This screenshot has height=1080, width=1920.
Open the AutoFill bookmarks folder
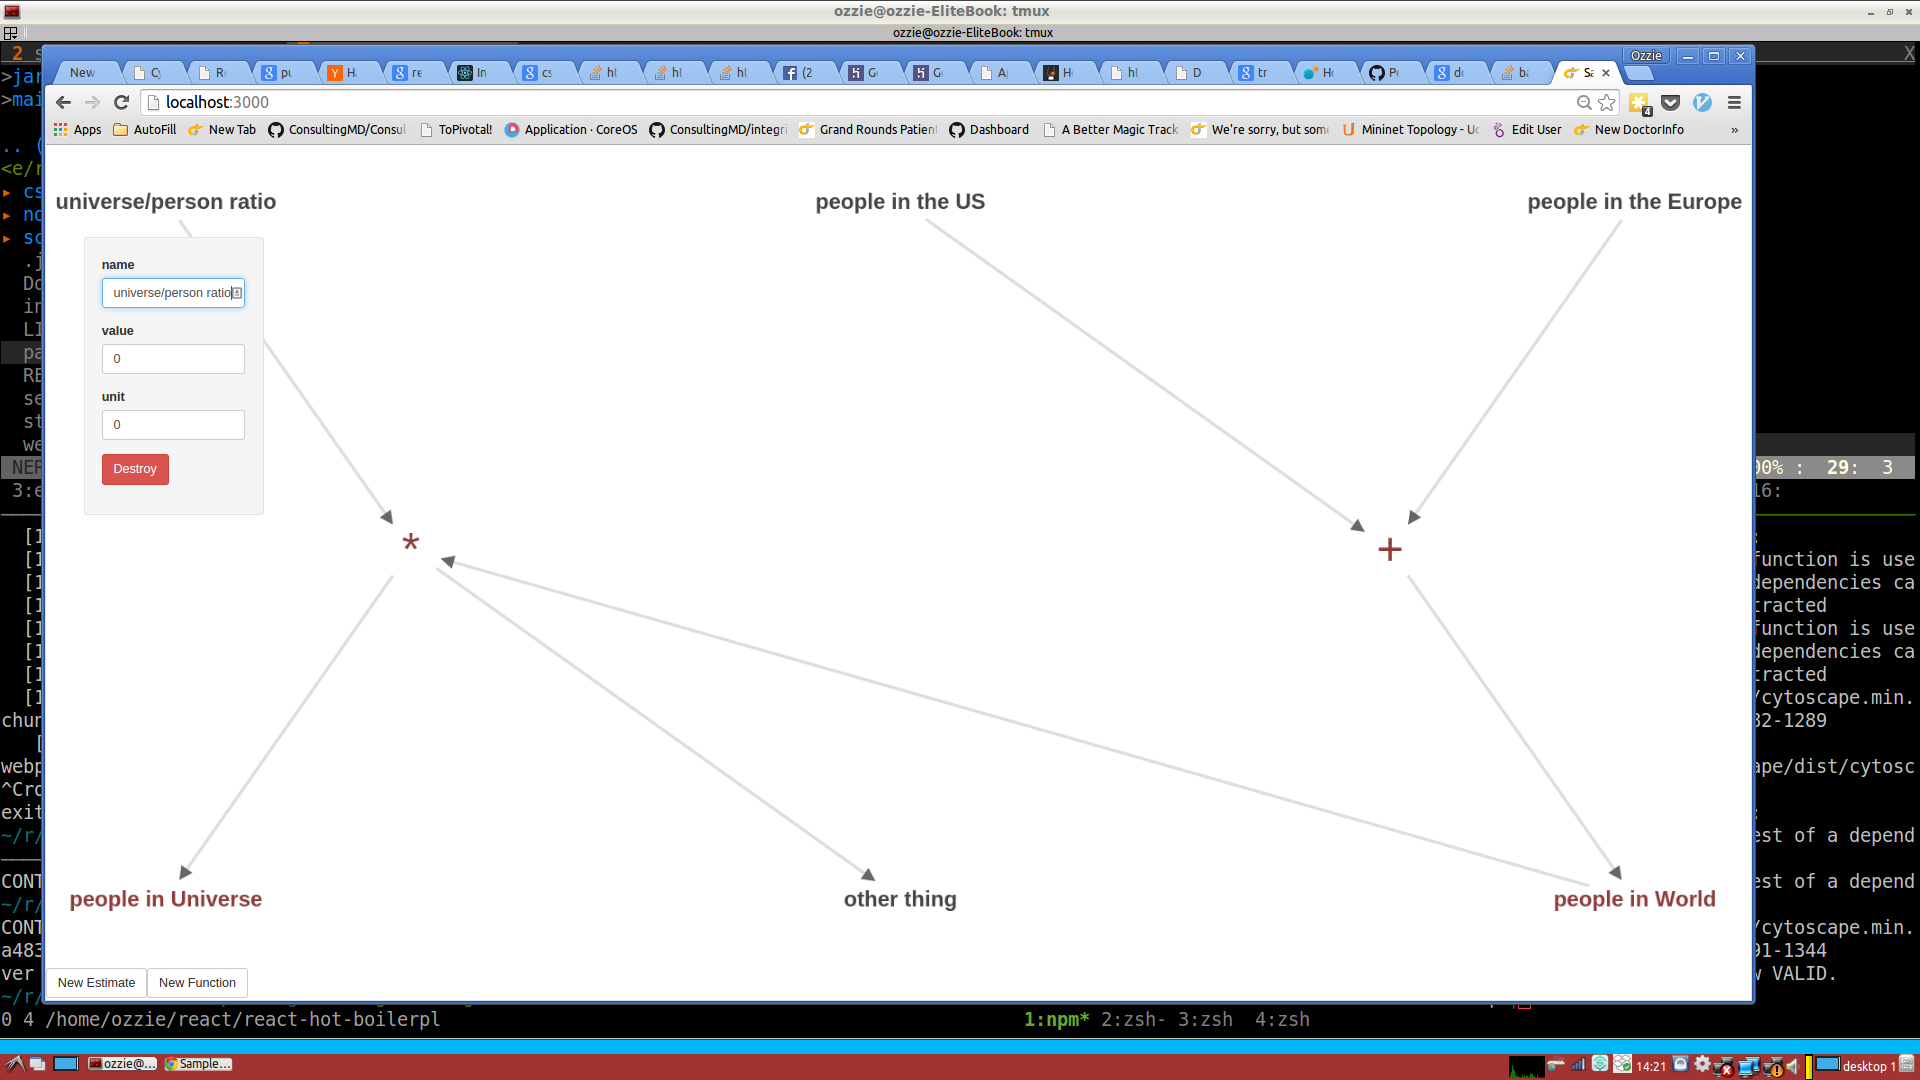pyautogui.click(x=145, y=130)
